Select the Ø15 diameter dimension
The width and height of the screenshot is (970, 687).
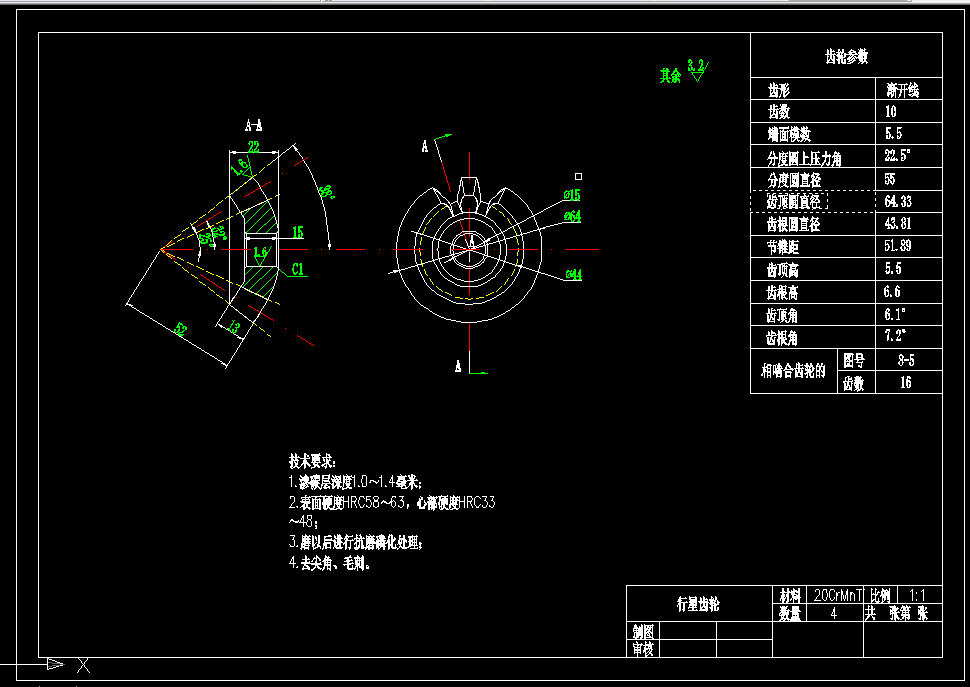point(572,195)
